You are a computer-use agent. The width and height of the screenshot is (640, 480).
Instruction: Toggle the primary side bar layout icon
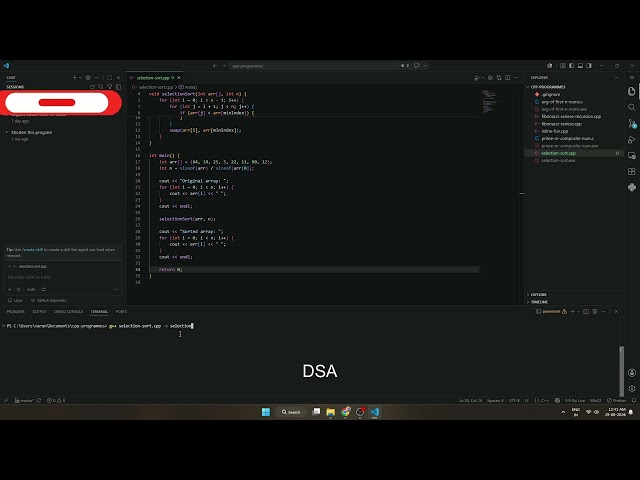click(571, 66)
